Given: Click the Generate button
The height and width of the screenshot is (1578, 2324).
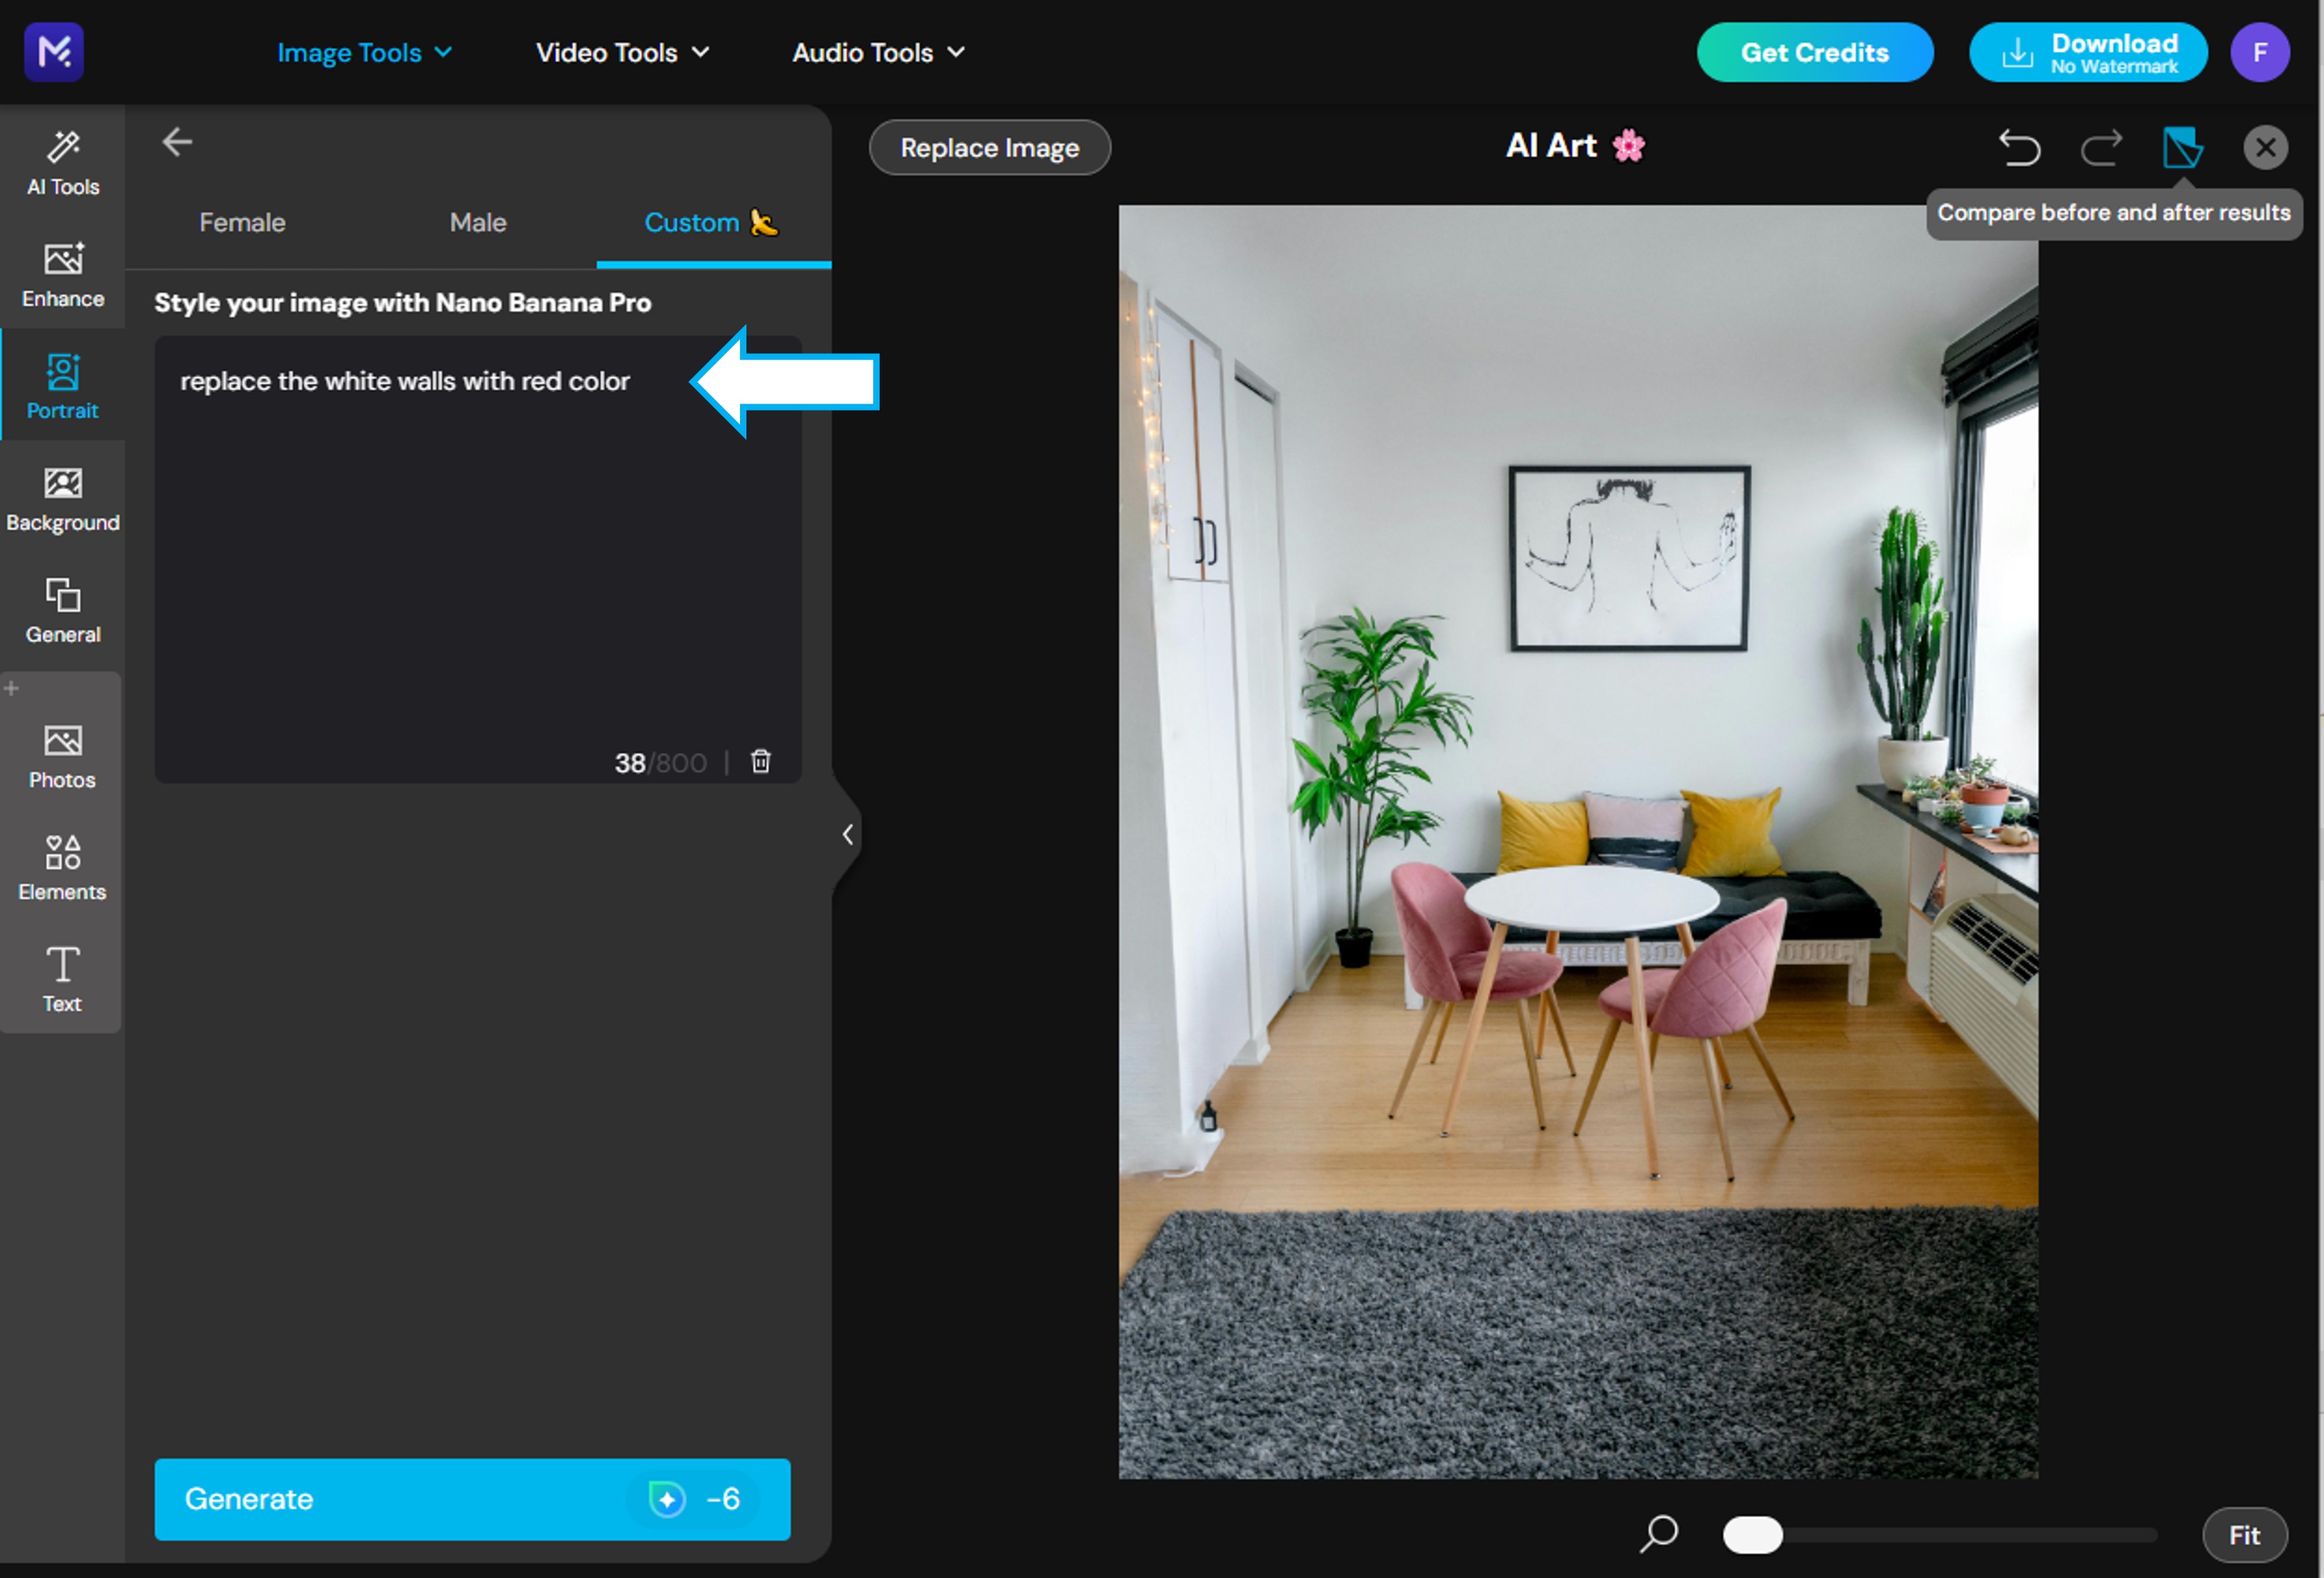Looking at the screenshot, I should tap(472, 1499).
